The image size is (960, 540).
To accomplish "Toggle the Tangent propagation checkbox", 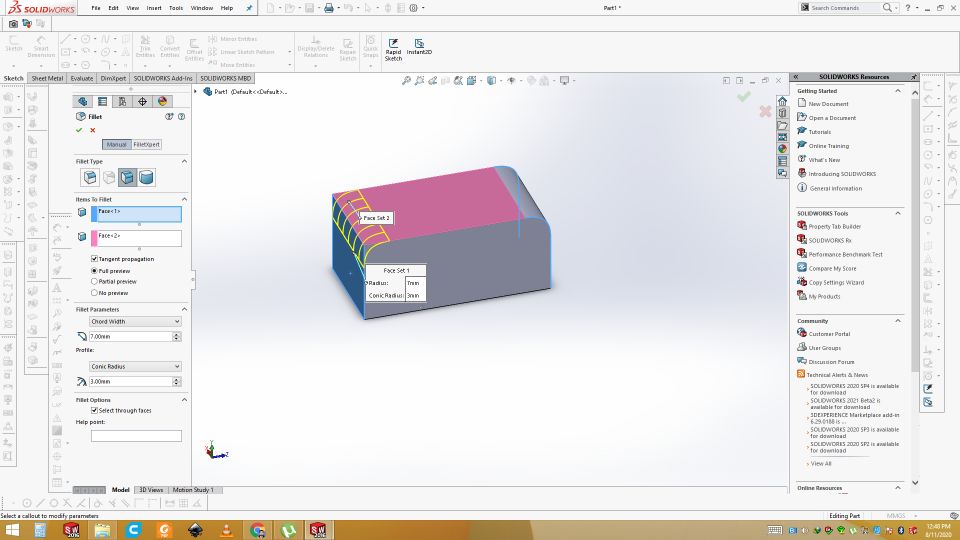I will coord(94,259).
